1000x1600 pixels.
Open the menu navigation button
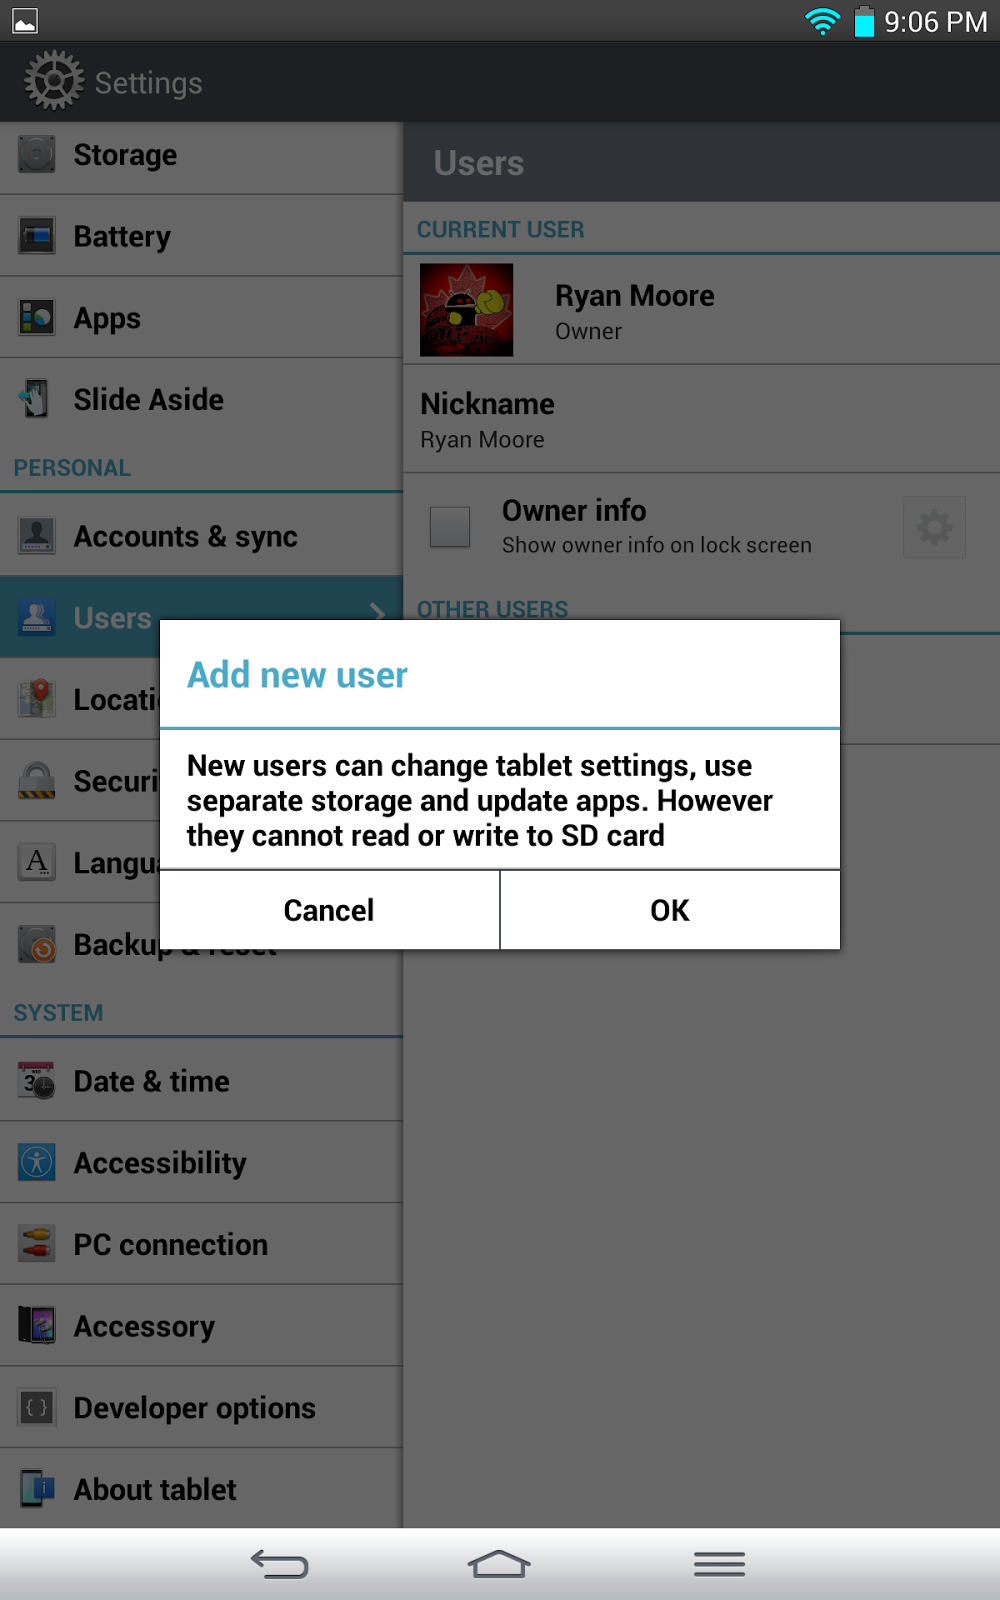point(720,1564)
